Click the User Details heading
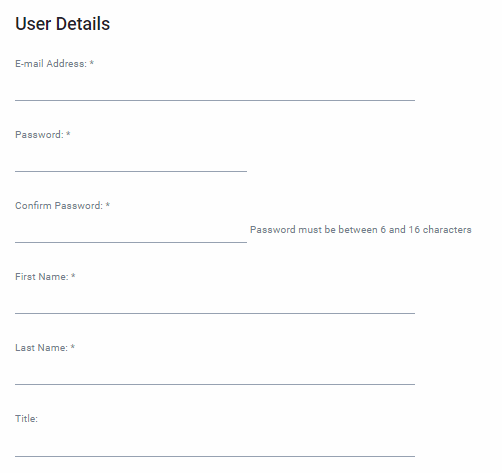The height and width of the screenshot is (473, 502). 62,24
